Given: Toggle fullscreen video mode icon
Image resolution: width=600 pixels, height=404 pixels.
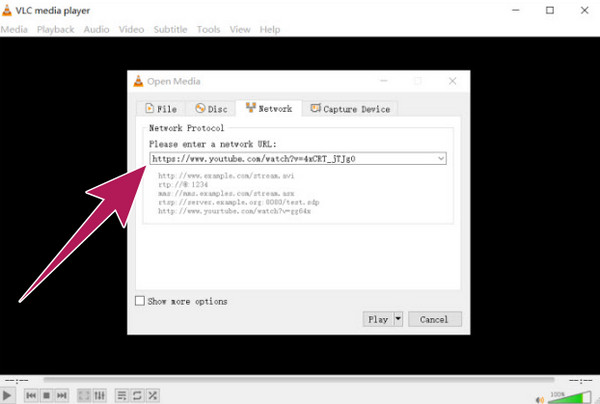Looking at the screenshot, I should (x=84, y=396).
